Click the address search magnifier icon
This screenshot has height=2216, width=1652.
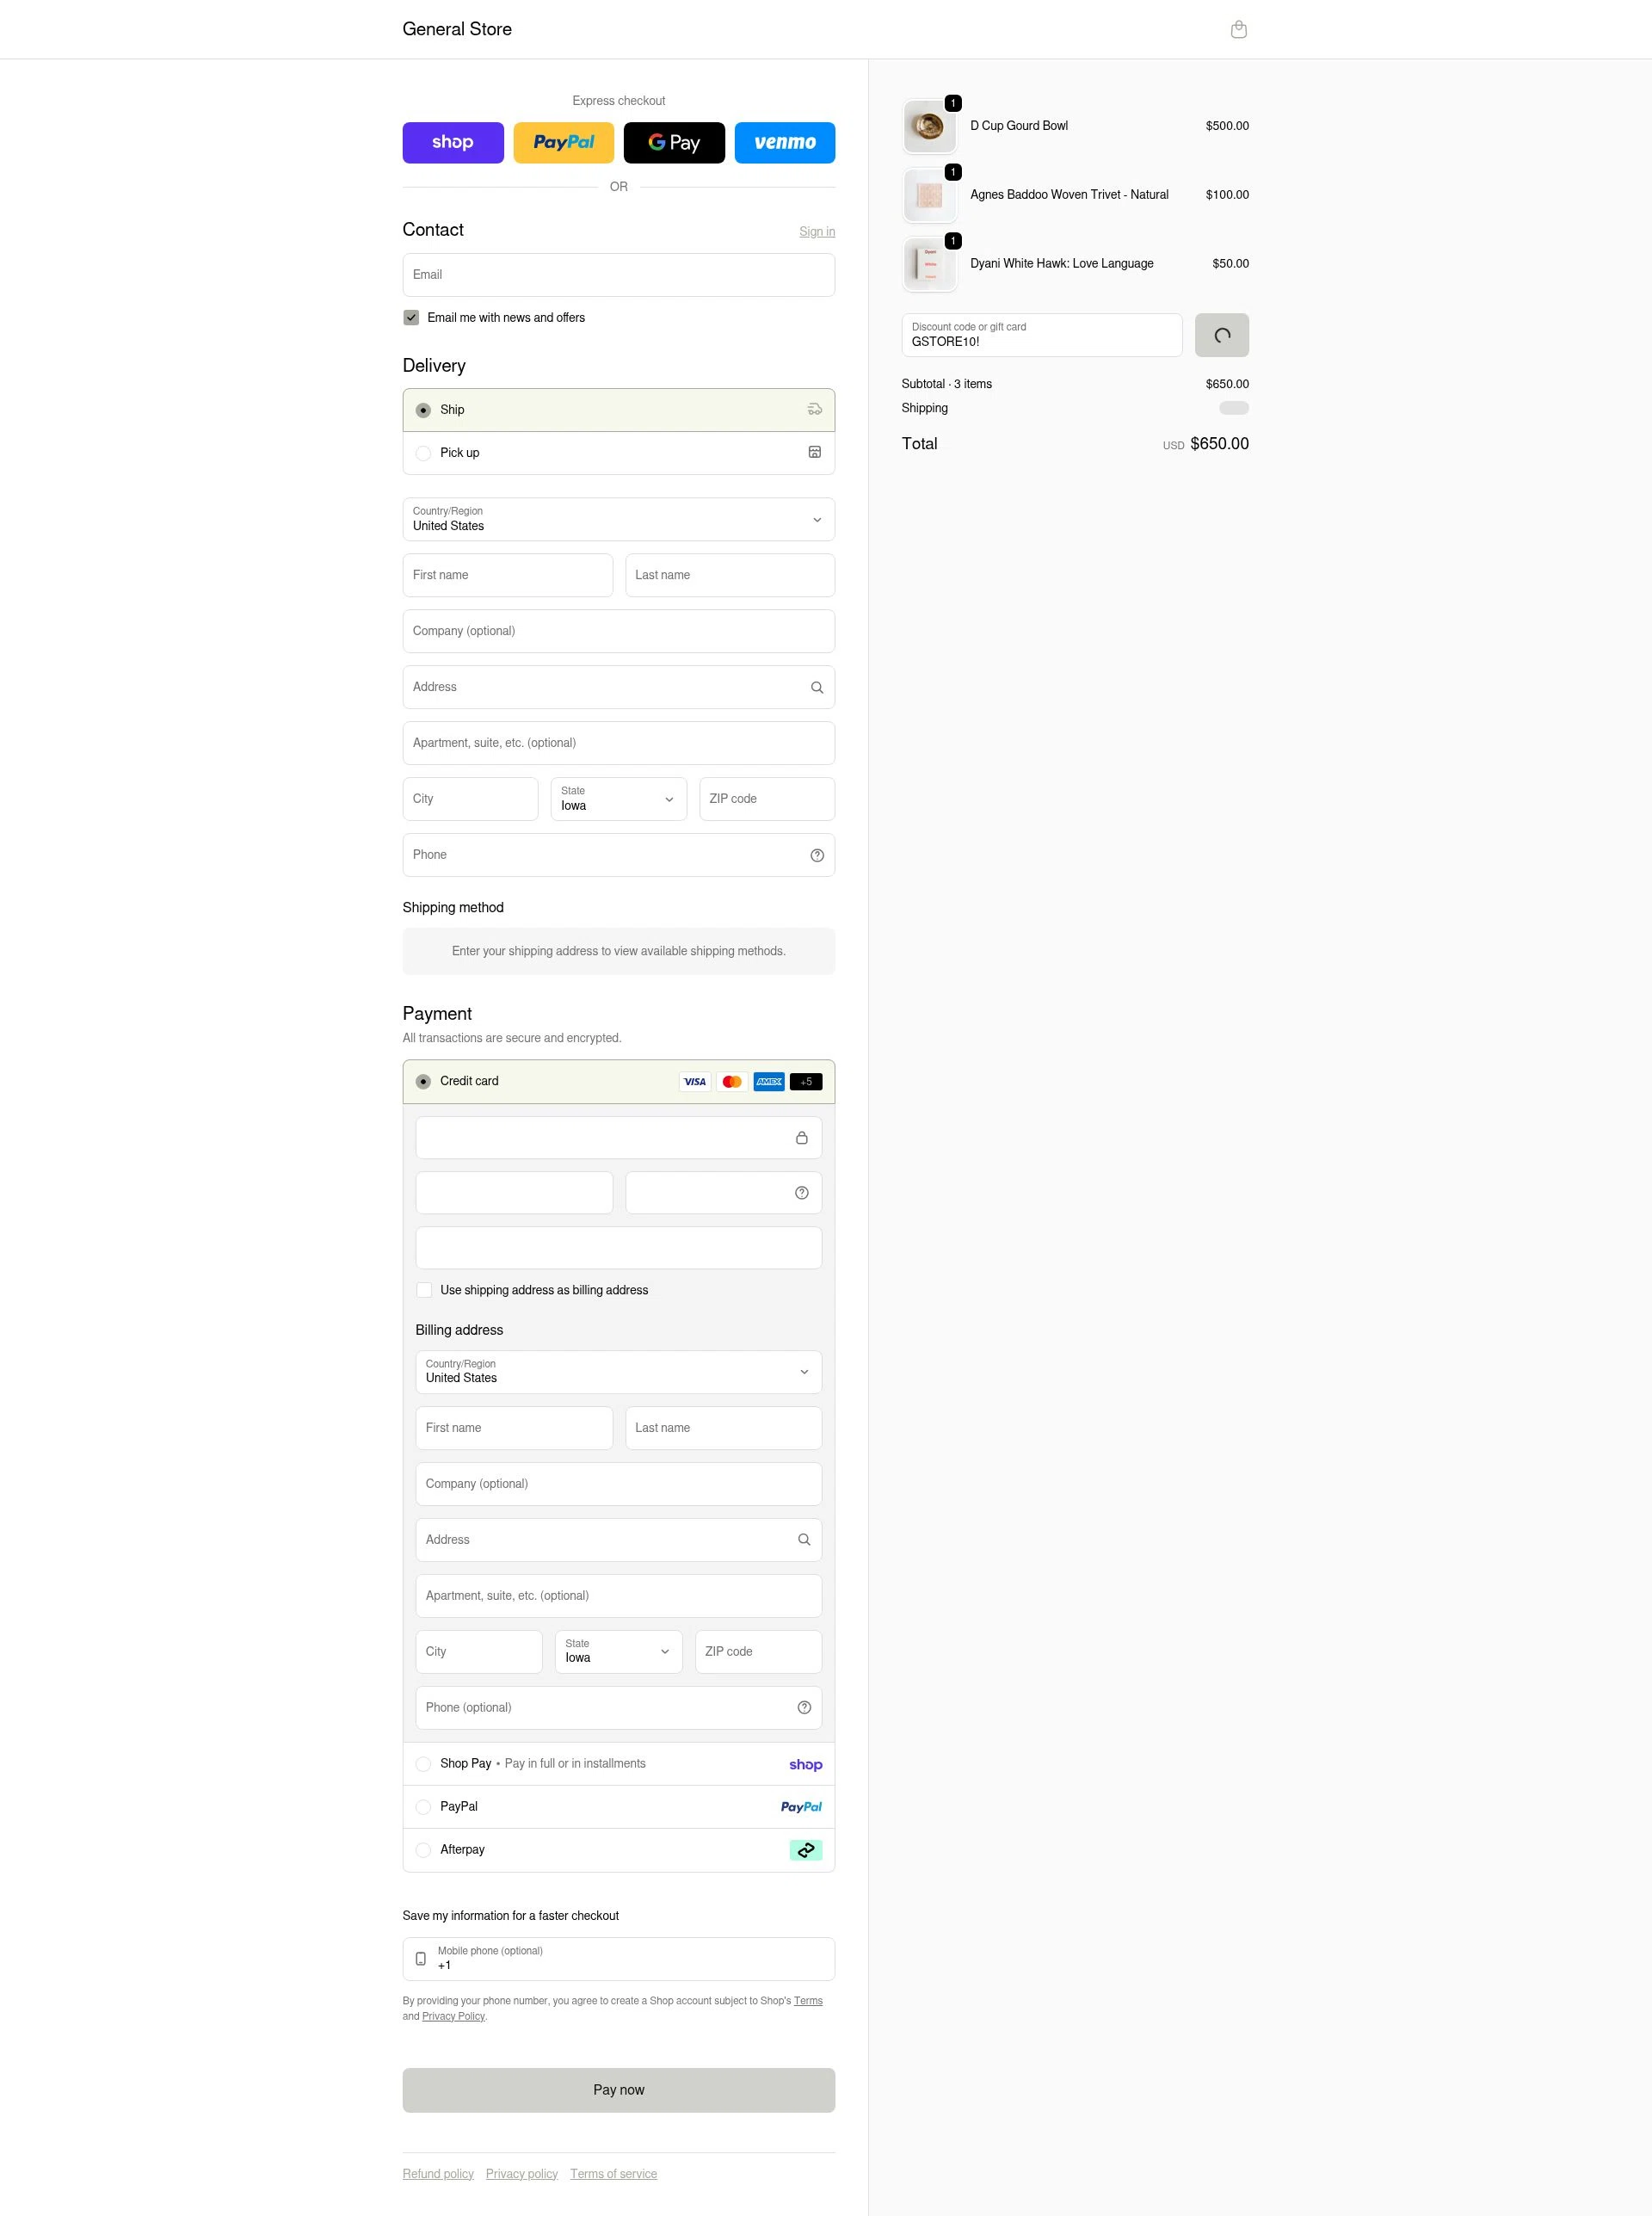click(x=816, y=687)
